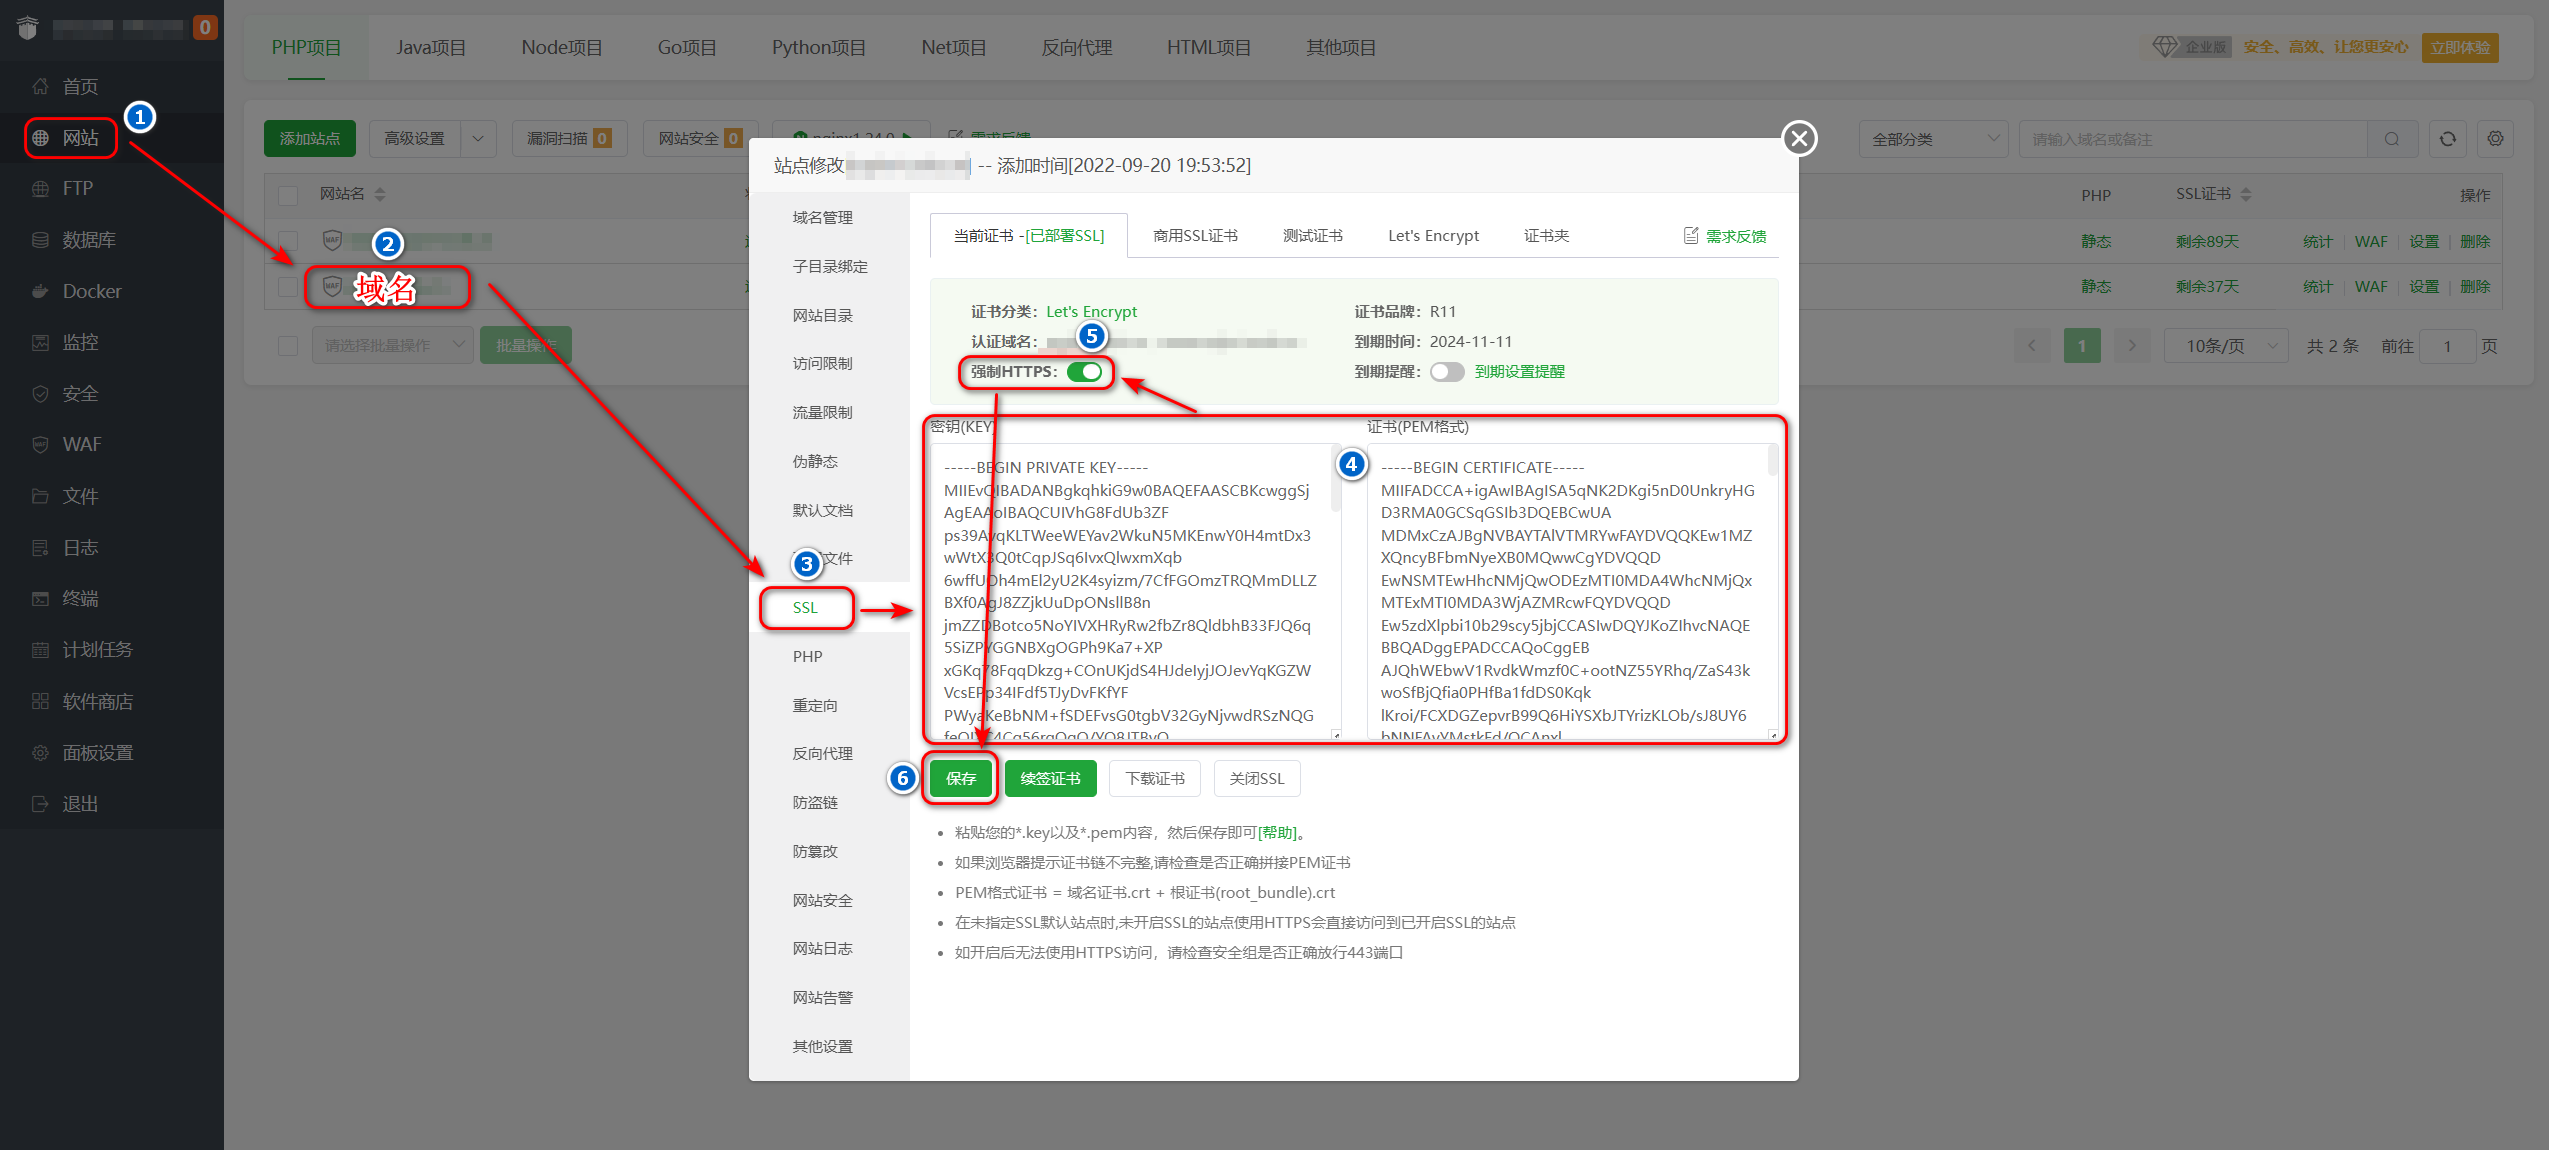Open the 10 per page dropdown
This screenshot has height=1150, width=2549.
point(2225,346)
